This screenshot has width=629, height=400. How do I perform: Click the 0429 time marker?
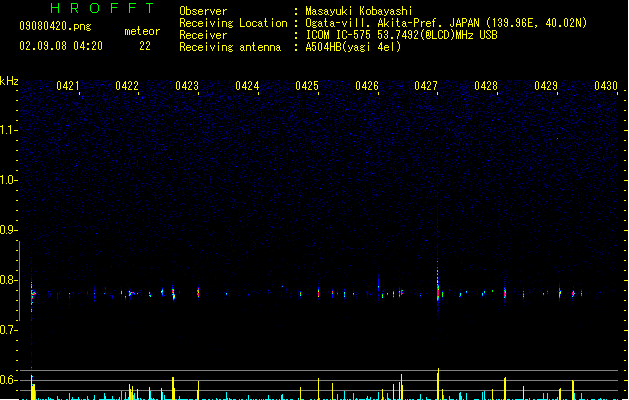[546, 86]
